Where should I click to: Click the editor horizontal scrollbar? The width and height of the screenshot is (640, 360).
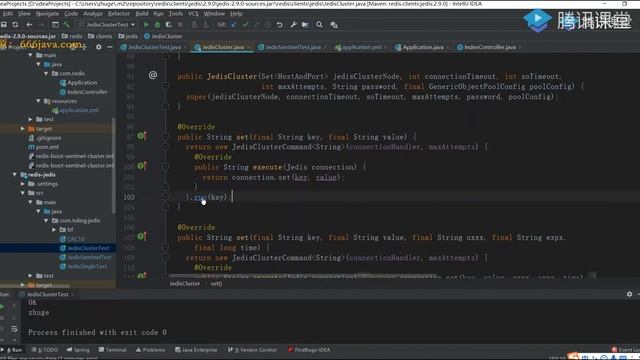pyautogui.click(x=302, y=276)
